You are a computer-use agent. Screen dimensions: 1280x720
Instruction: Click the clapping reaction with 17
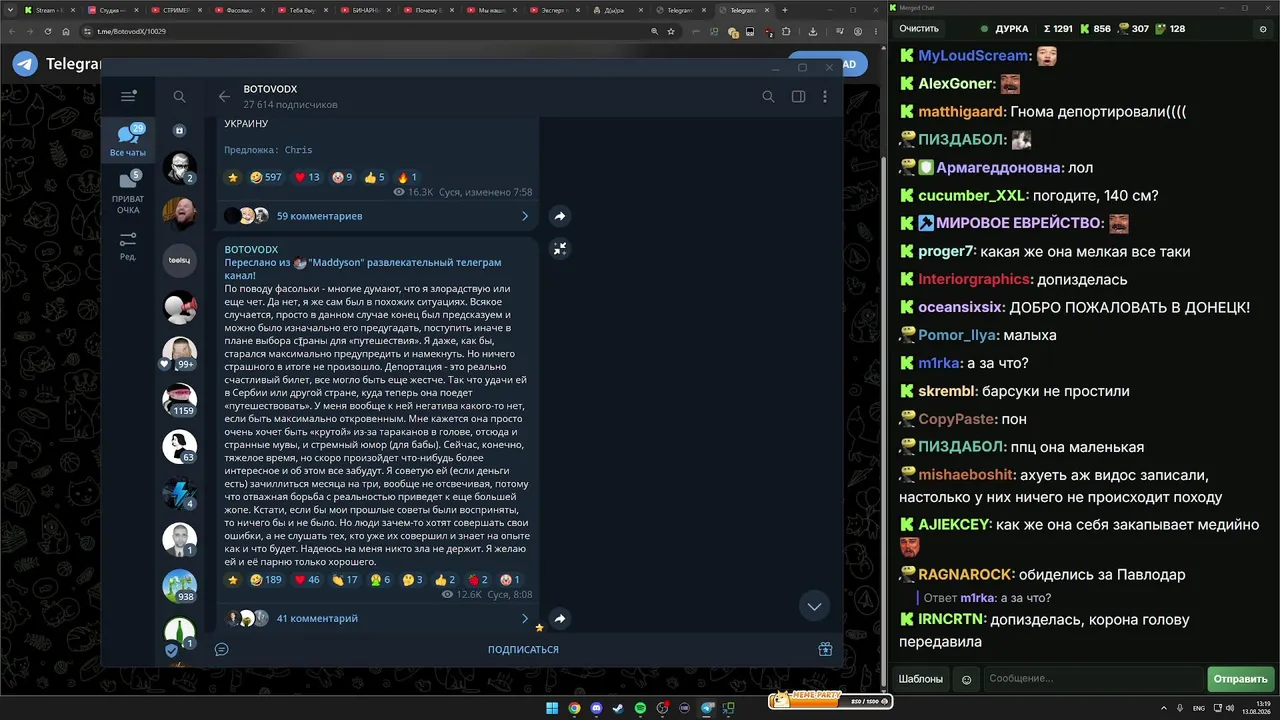coord(345,580)
